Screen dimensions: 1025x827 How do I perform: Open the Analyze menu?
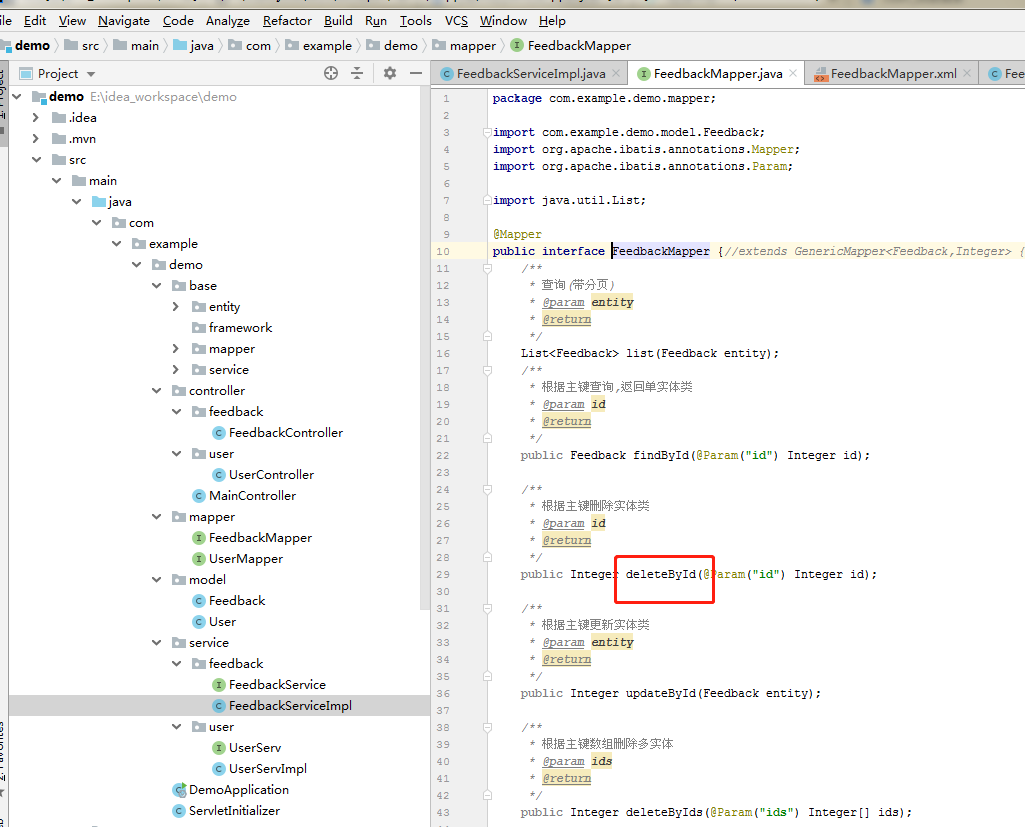tap(227, 20)
